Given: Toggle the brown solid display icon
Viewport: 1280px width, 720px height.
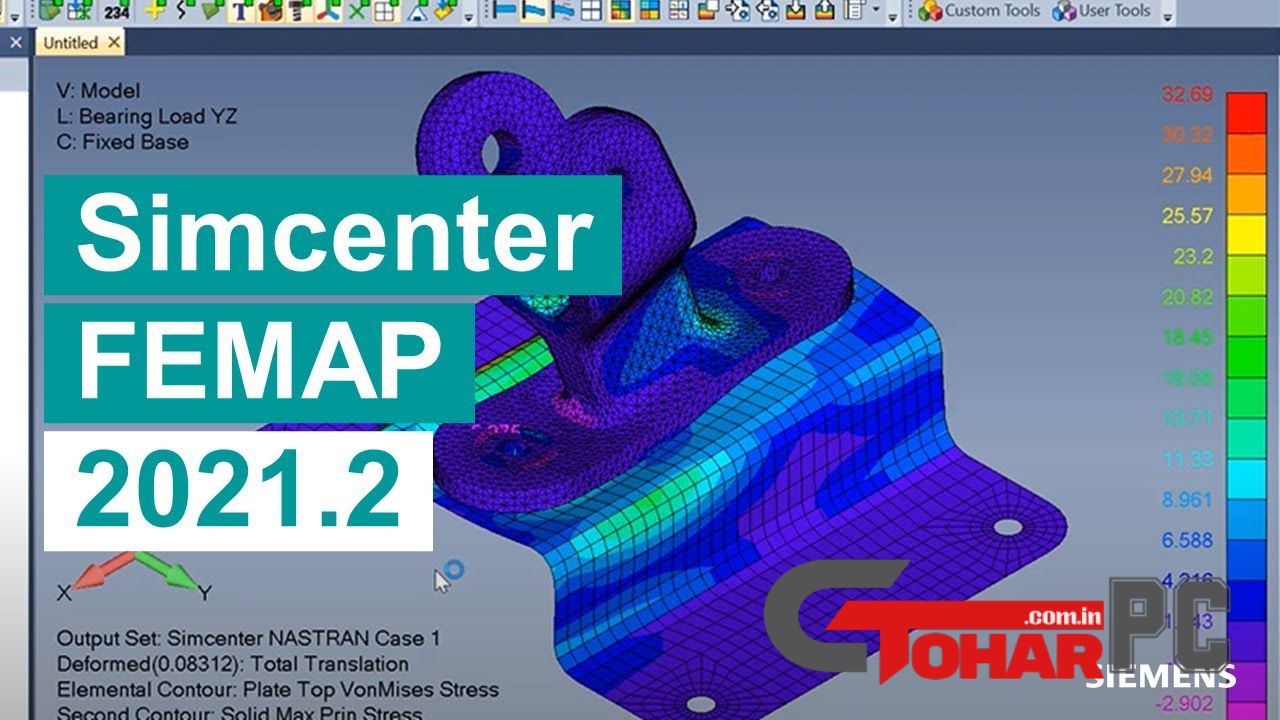Looking at the screenshot, I should click(x=269, y=11).
